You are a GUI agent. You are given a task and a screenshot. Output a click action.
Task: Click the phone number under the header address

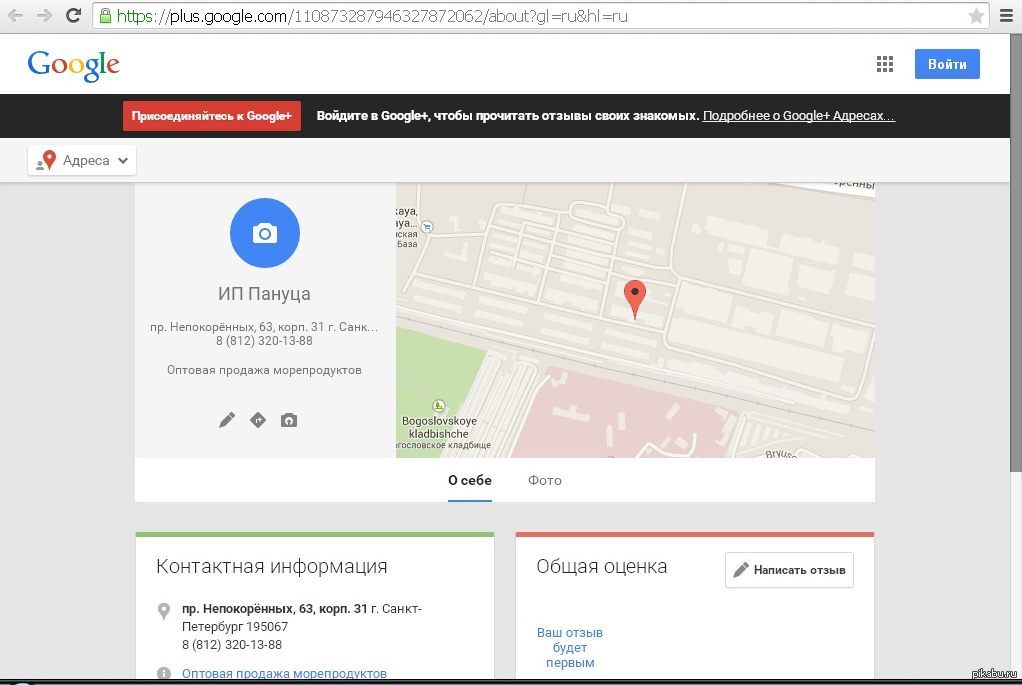(264, 341)
